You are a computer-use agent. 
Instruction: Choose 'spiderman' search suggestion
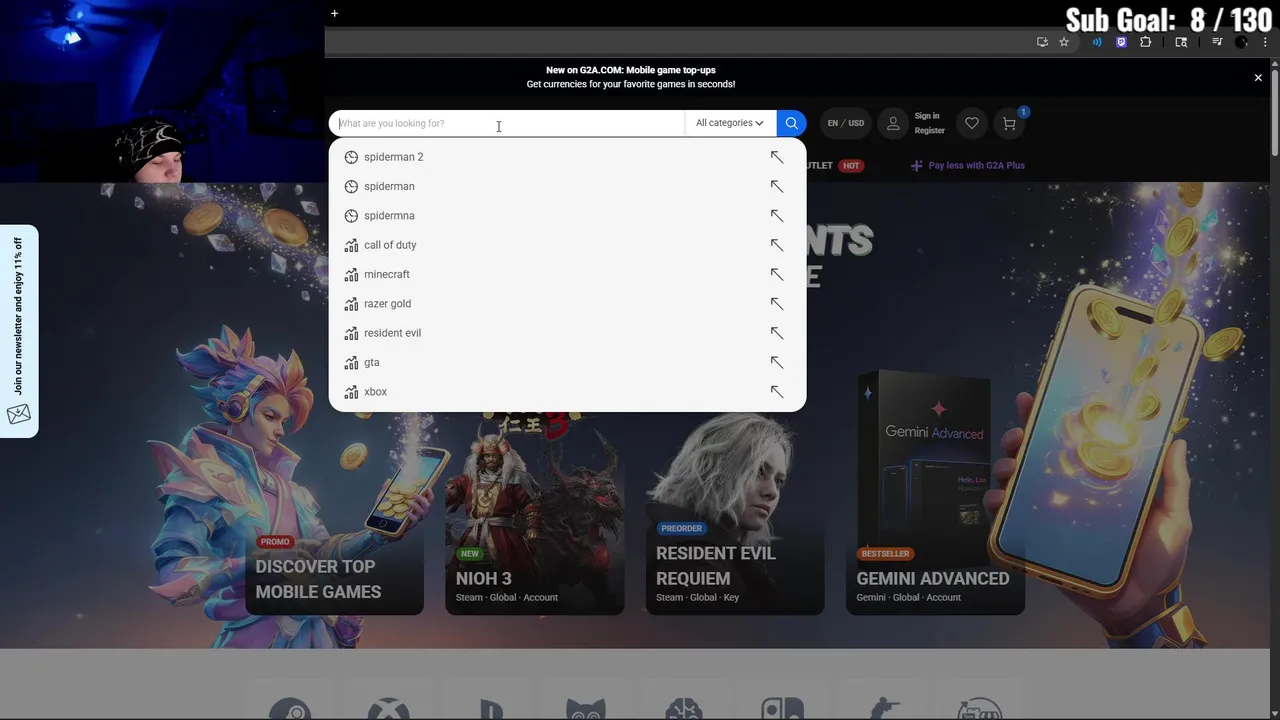point(389,186)
